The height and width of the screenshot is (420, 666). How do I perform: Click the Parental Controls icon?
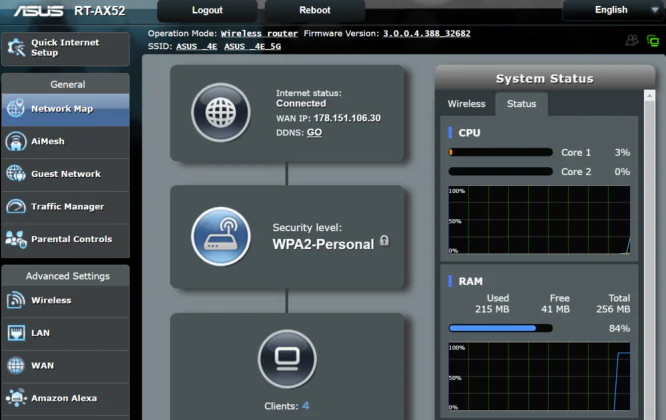coord(16,239)
